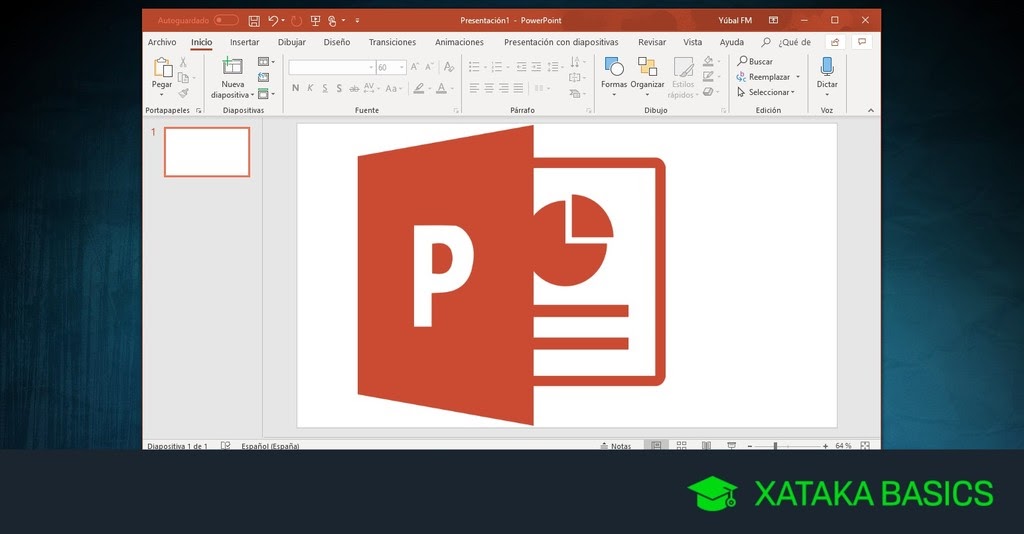1024x534 pixels.
Task: Click the font name combo box
Action: [x=331, y=67]
